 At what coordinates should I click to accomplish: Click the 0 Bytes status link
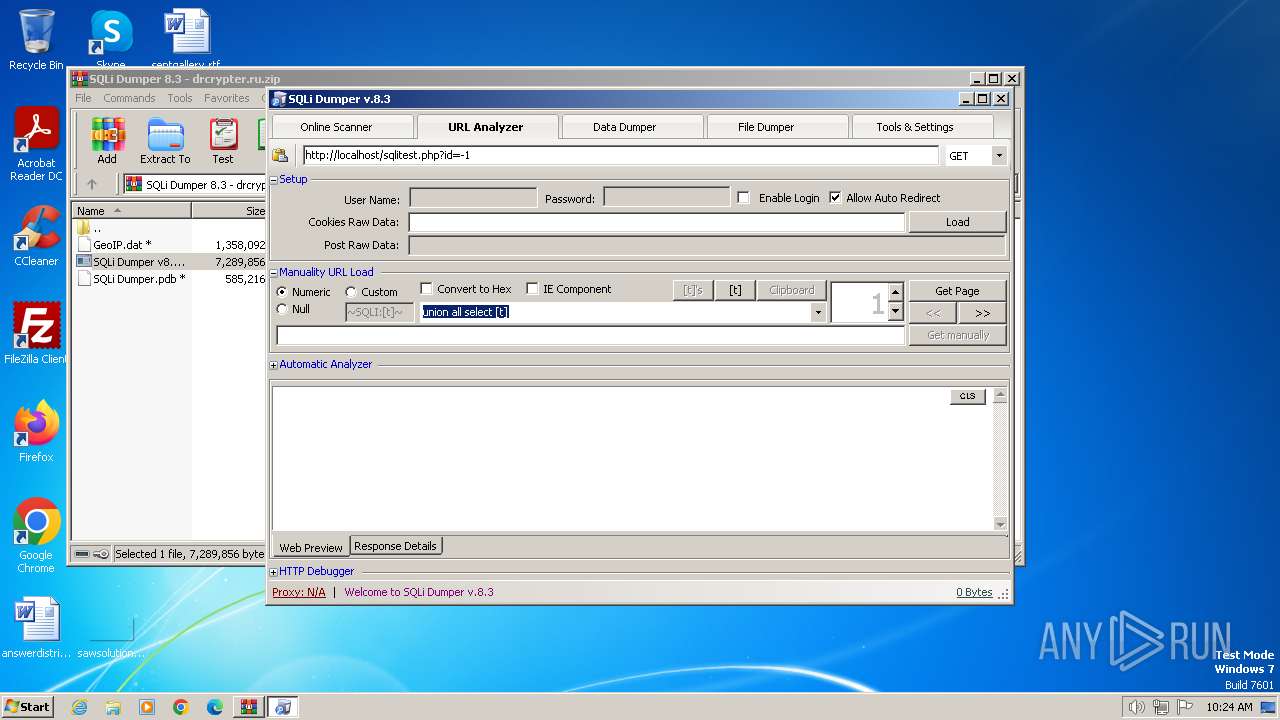tap(974, 592)
